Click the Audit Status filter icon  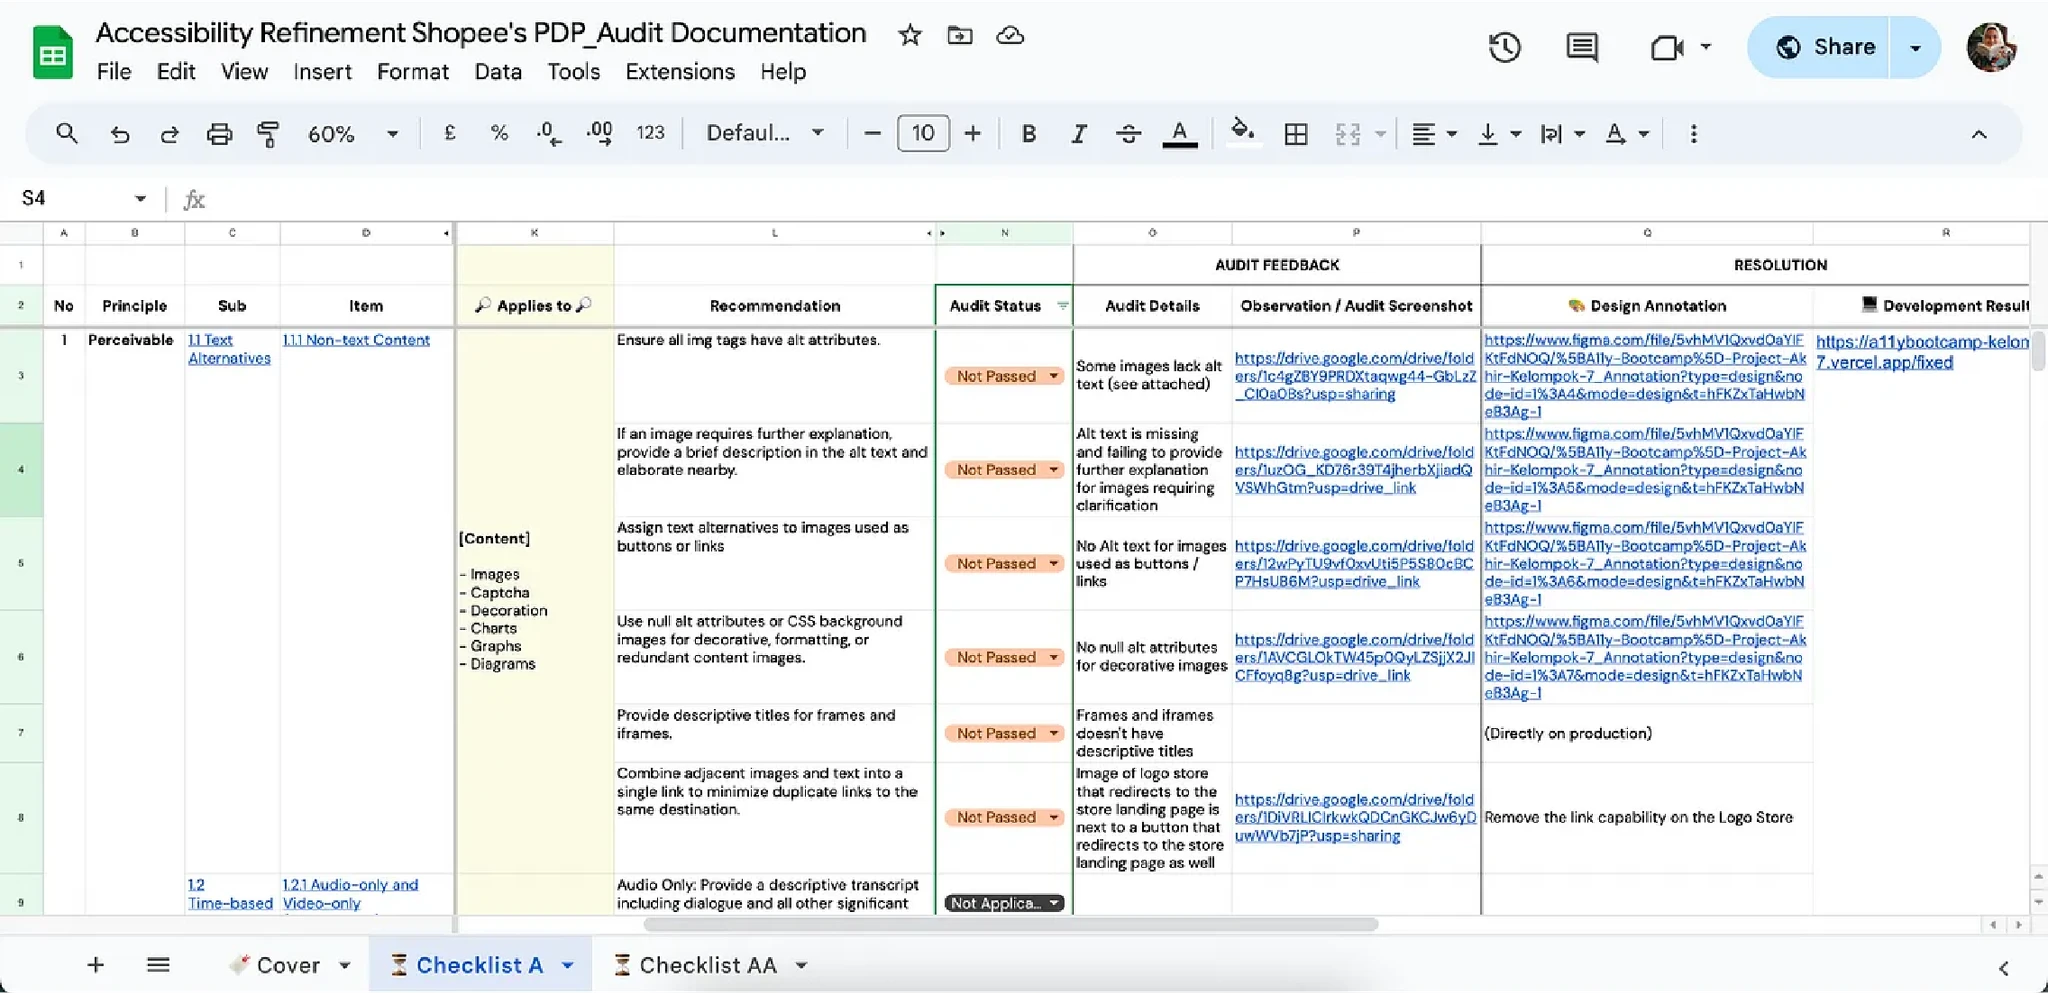click(x=1062, y=306)
